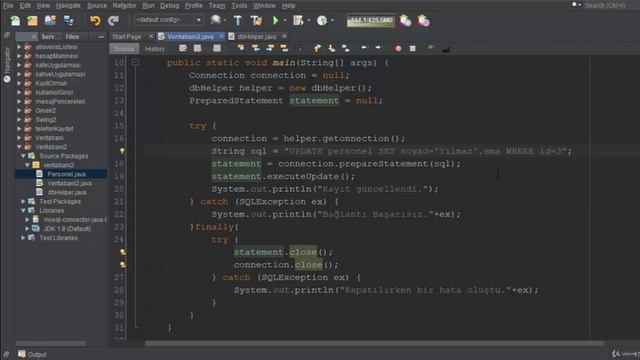Click the Profile Project icon
640x360 pixels.
point(322,20)
